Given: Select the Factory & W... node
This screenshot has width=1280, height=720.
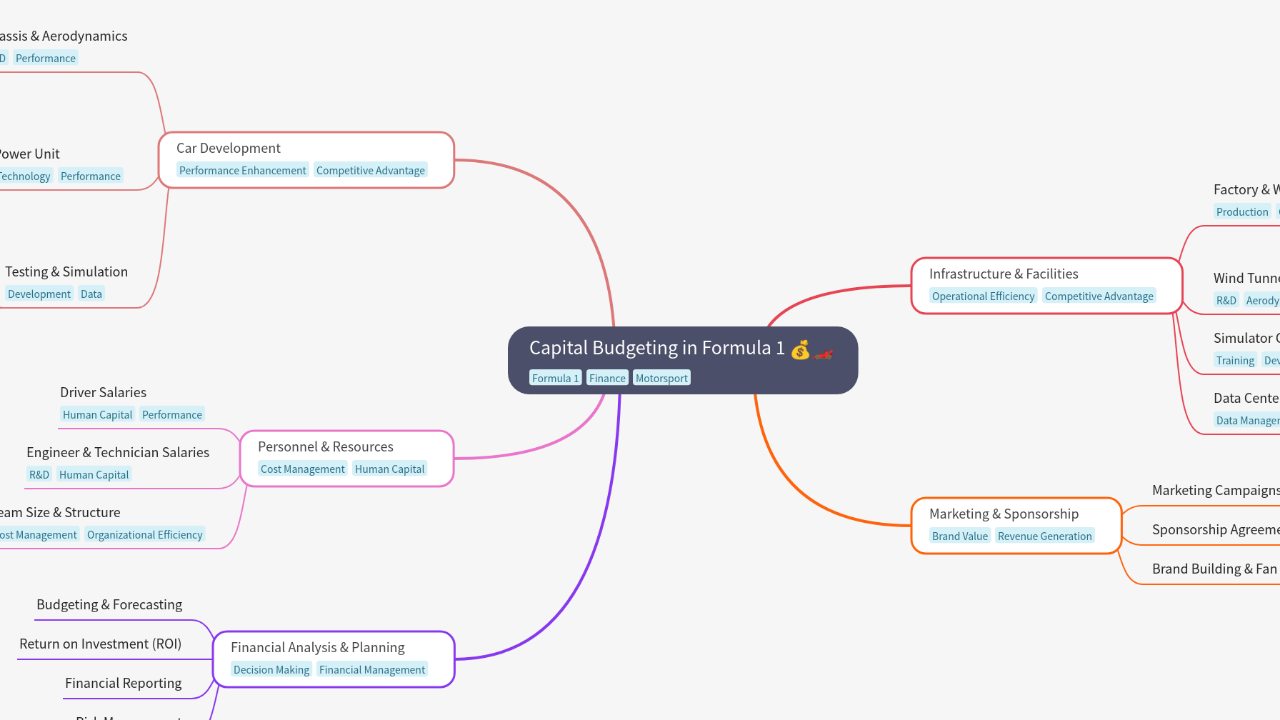Looking at the screenshot, I should click(1246, 190).
